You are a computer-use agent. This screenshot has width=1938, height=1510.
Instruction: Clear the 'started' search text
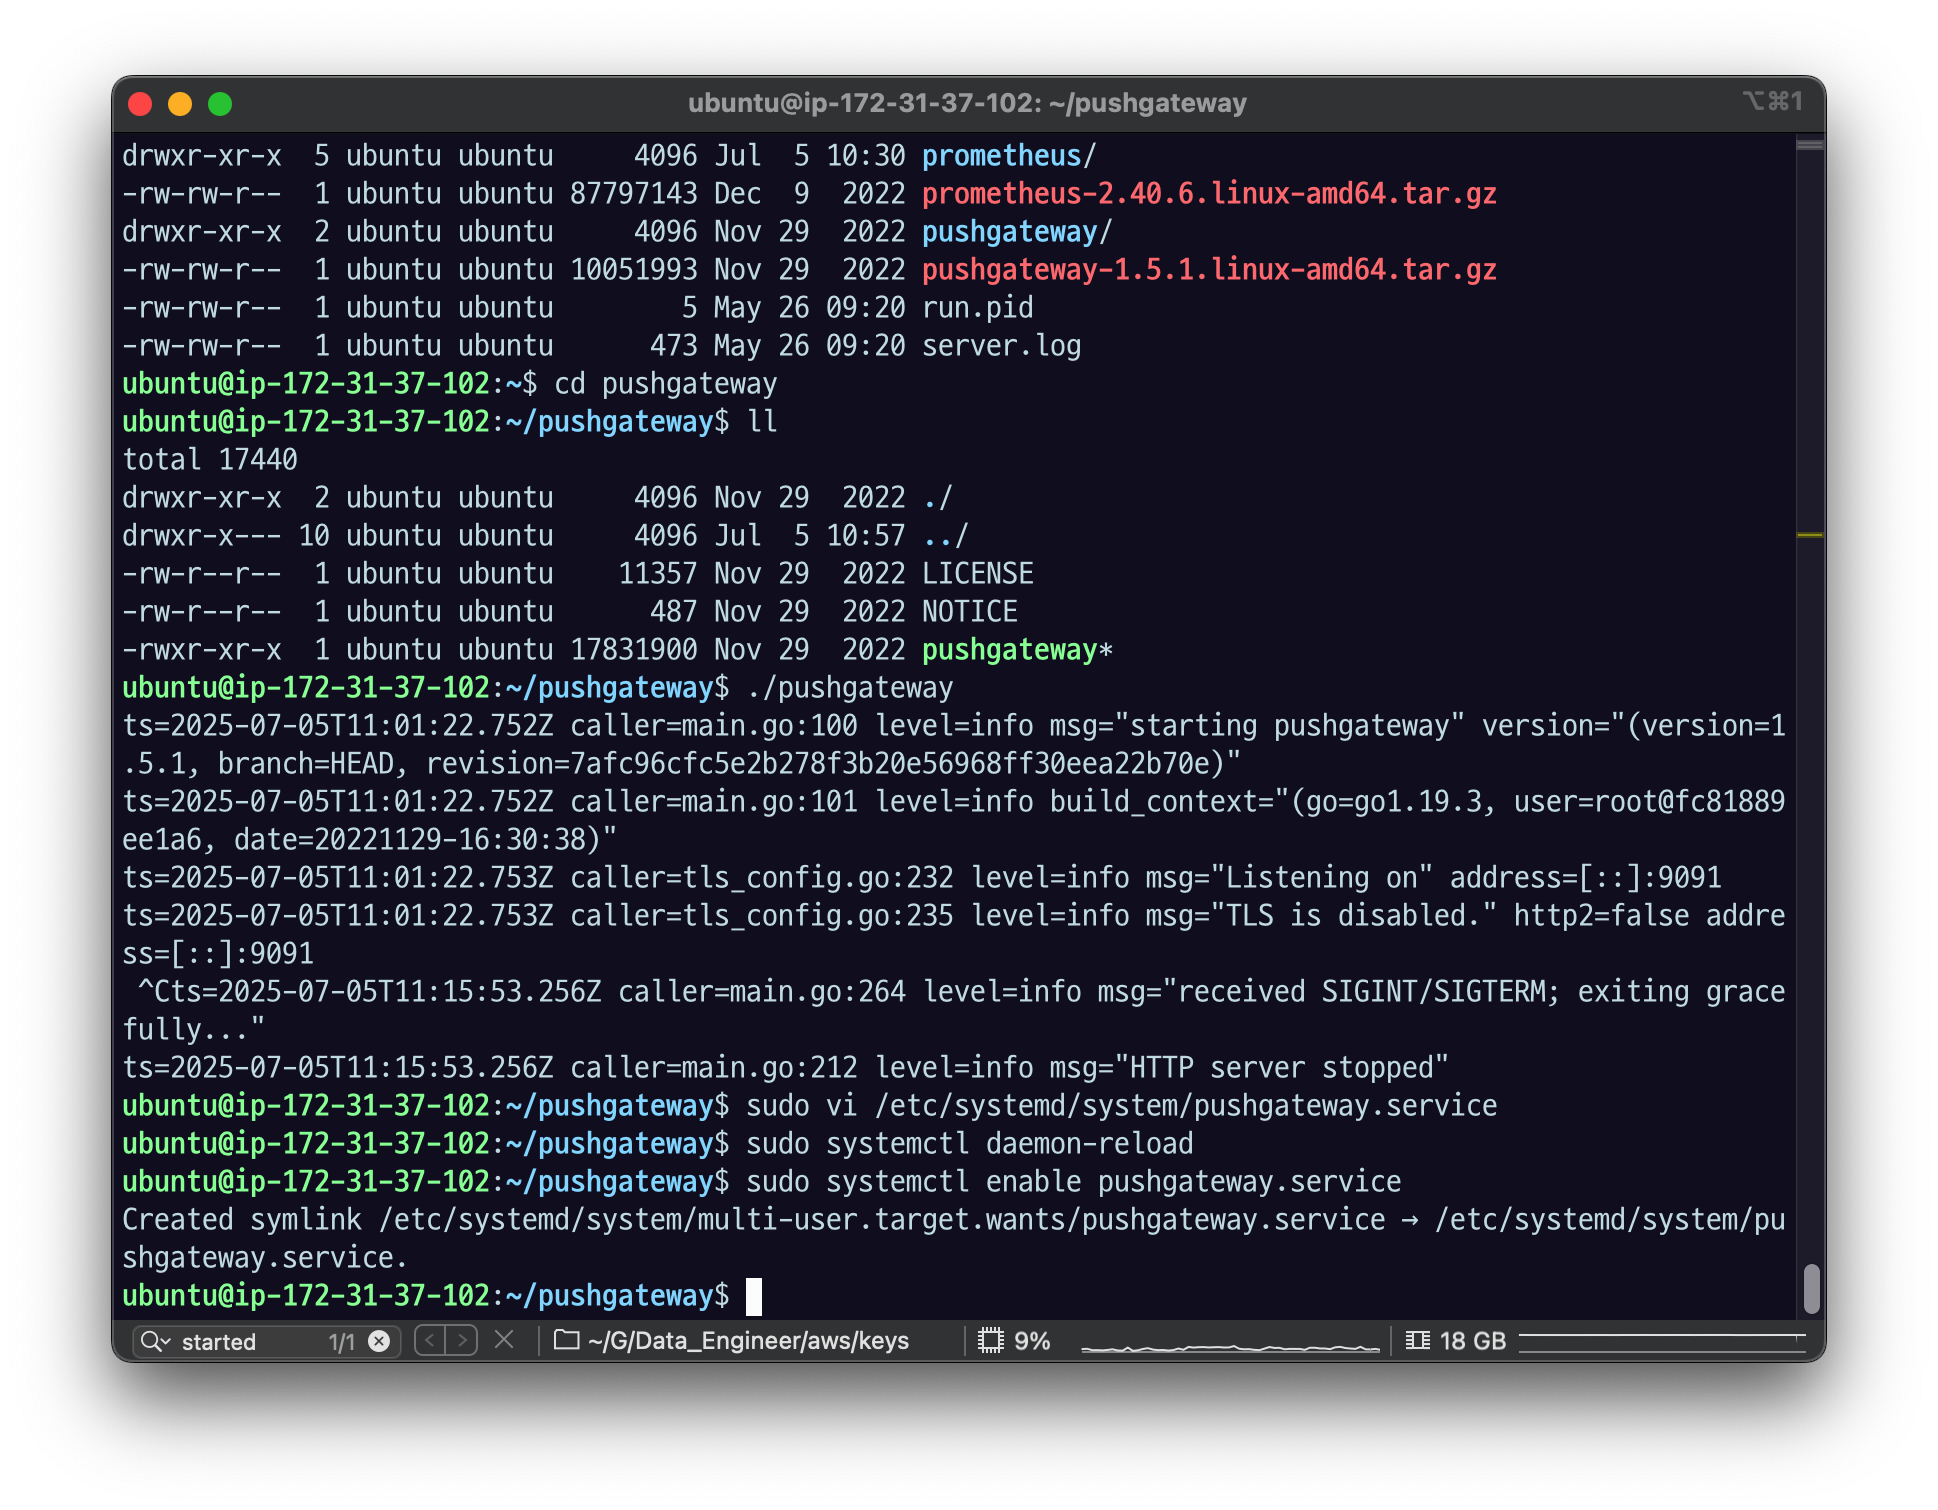pos(379,1341)
